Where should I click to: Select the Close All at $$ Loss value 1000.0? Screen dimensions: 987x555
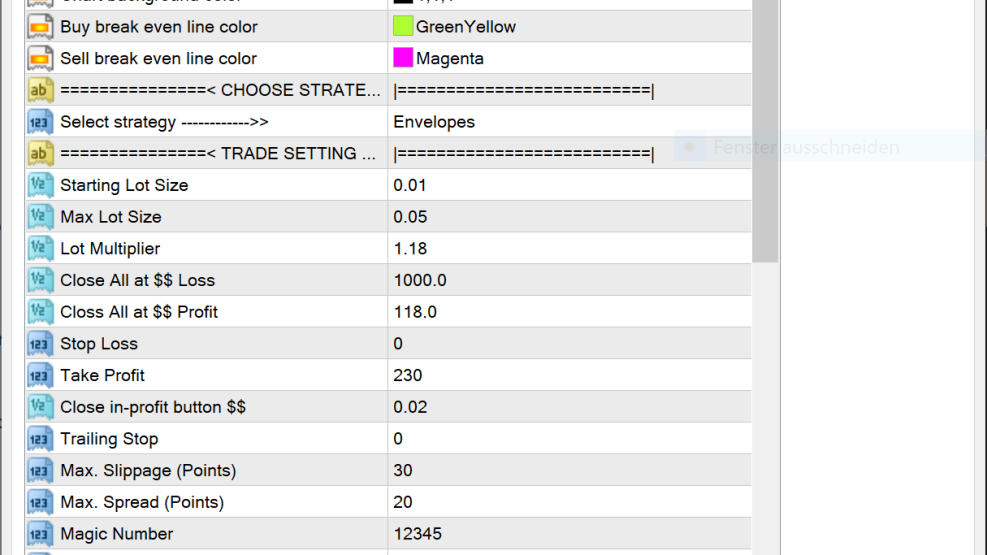click(x=420, y=281)
